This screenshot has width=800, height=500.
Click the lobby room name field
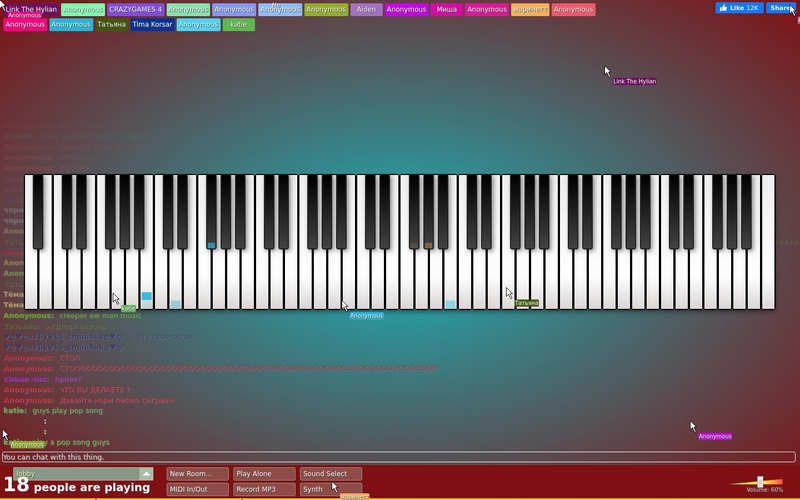[x=77, y=473]
